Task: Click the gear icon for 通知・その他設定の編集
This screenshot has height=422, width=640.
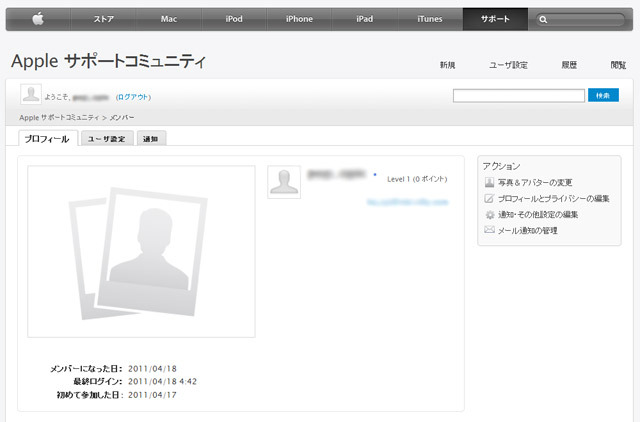Action: 489,215
